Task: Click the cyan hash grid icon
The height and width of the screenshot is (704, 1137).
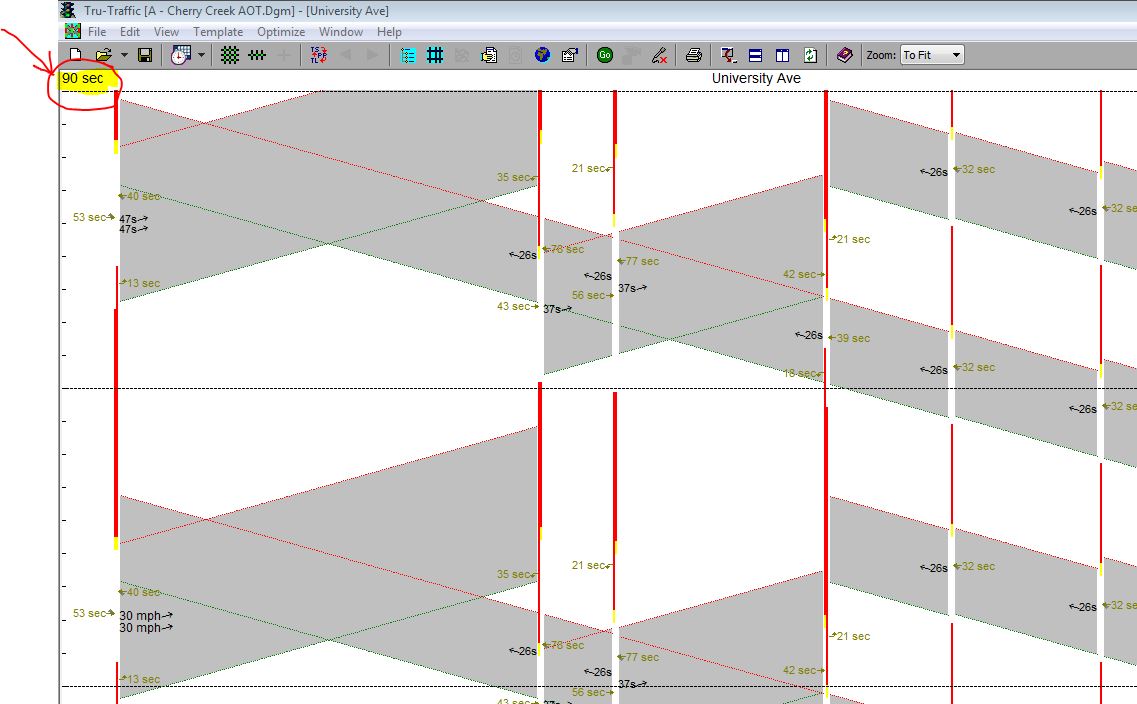Action: click(435, 55)
